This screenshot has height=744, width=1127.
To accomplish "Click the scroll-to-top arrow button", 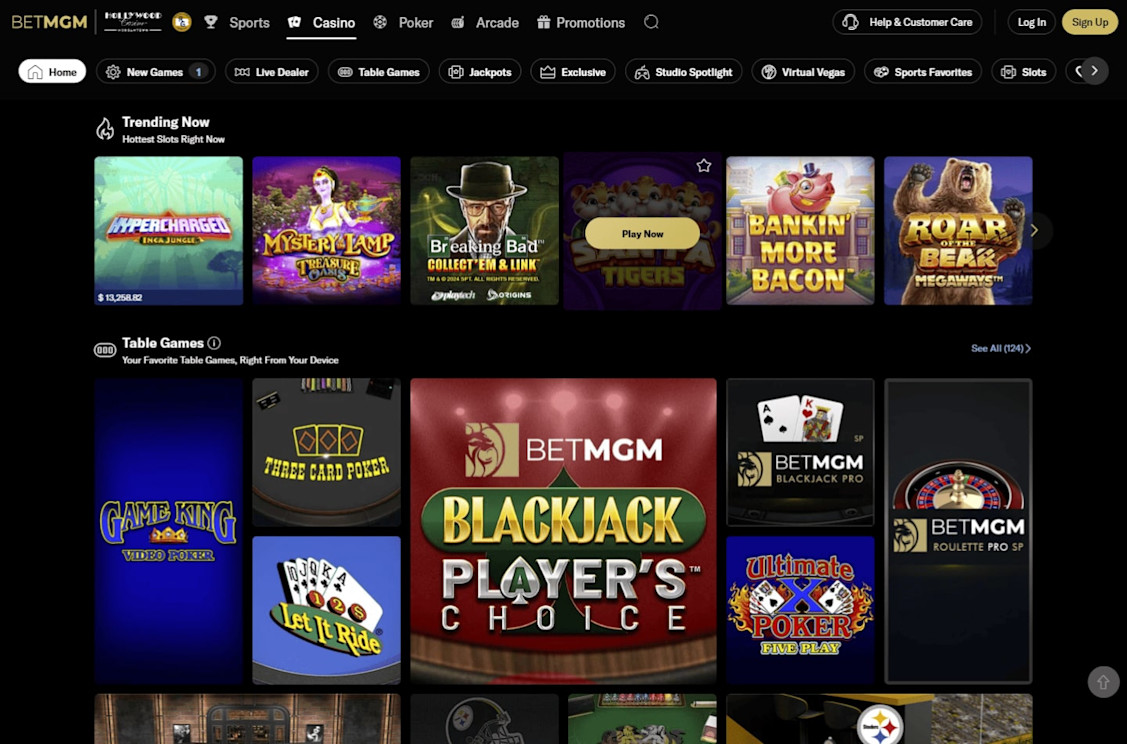I will coord(1103,681).
